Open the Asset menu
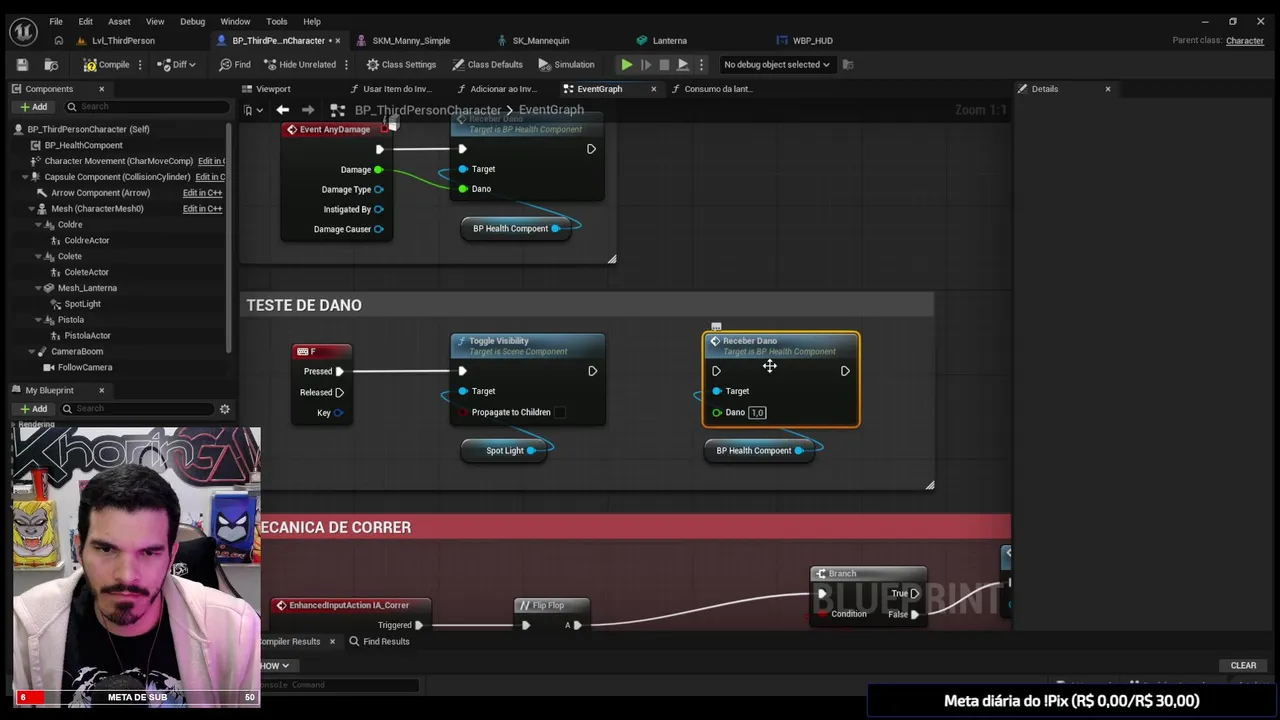This screenshot has height=720, width=1280. (x=119, y=21)
